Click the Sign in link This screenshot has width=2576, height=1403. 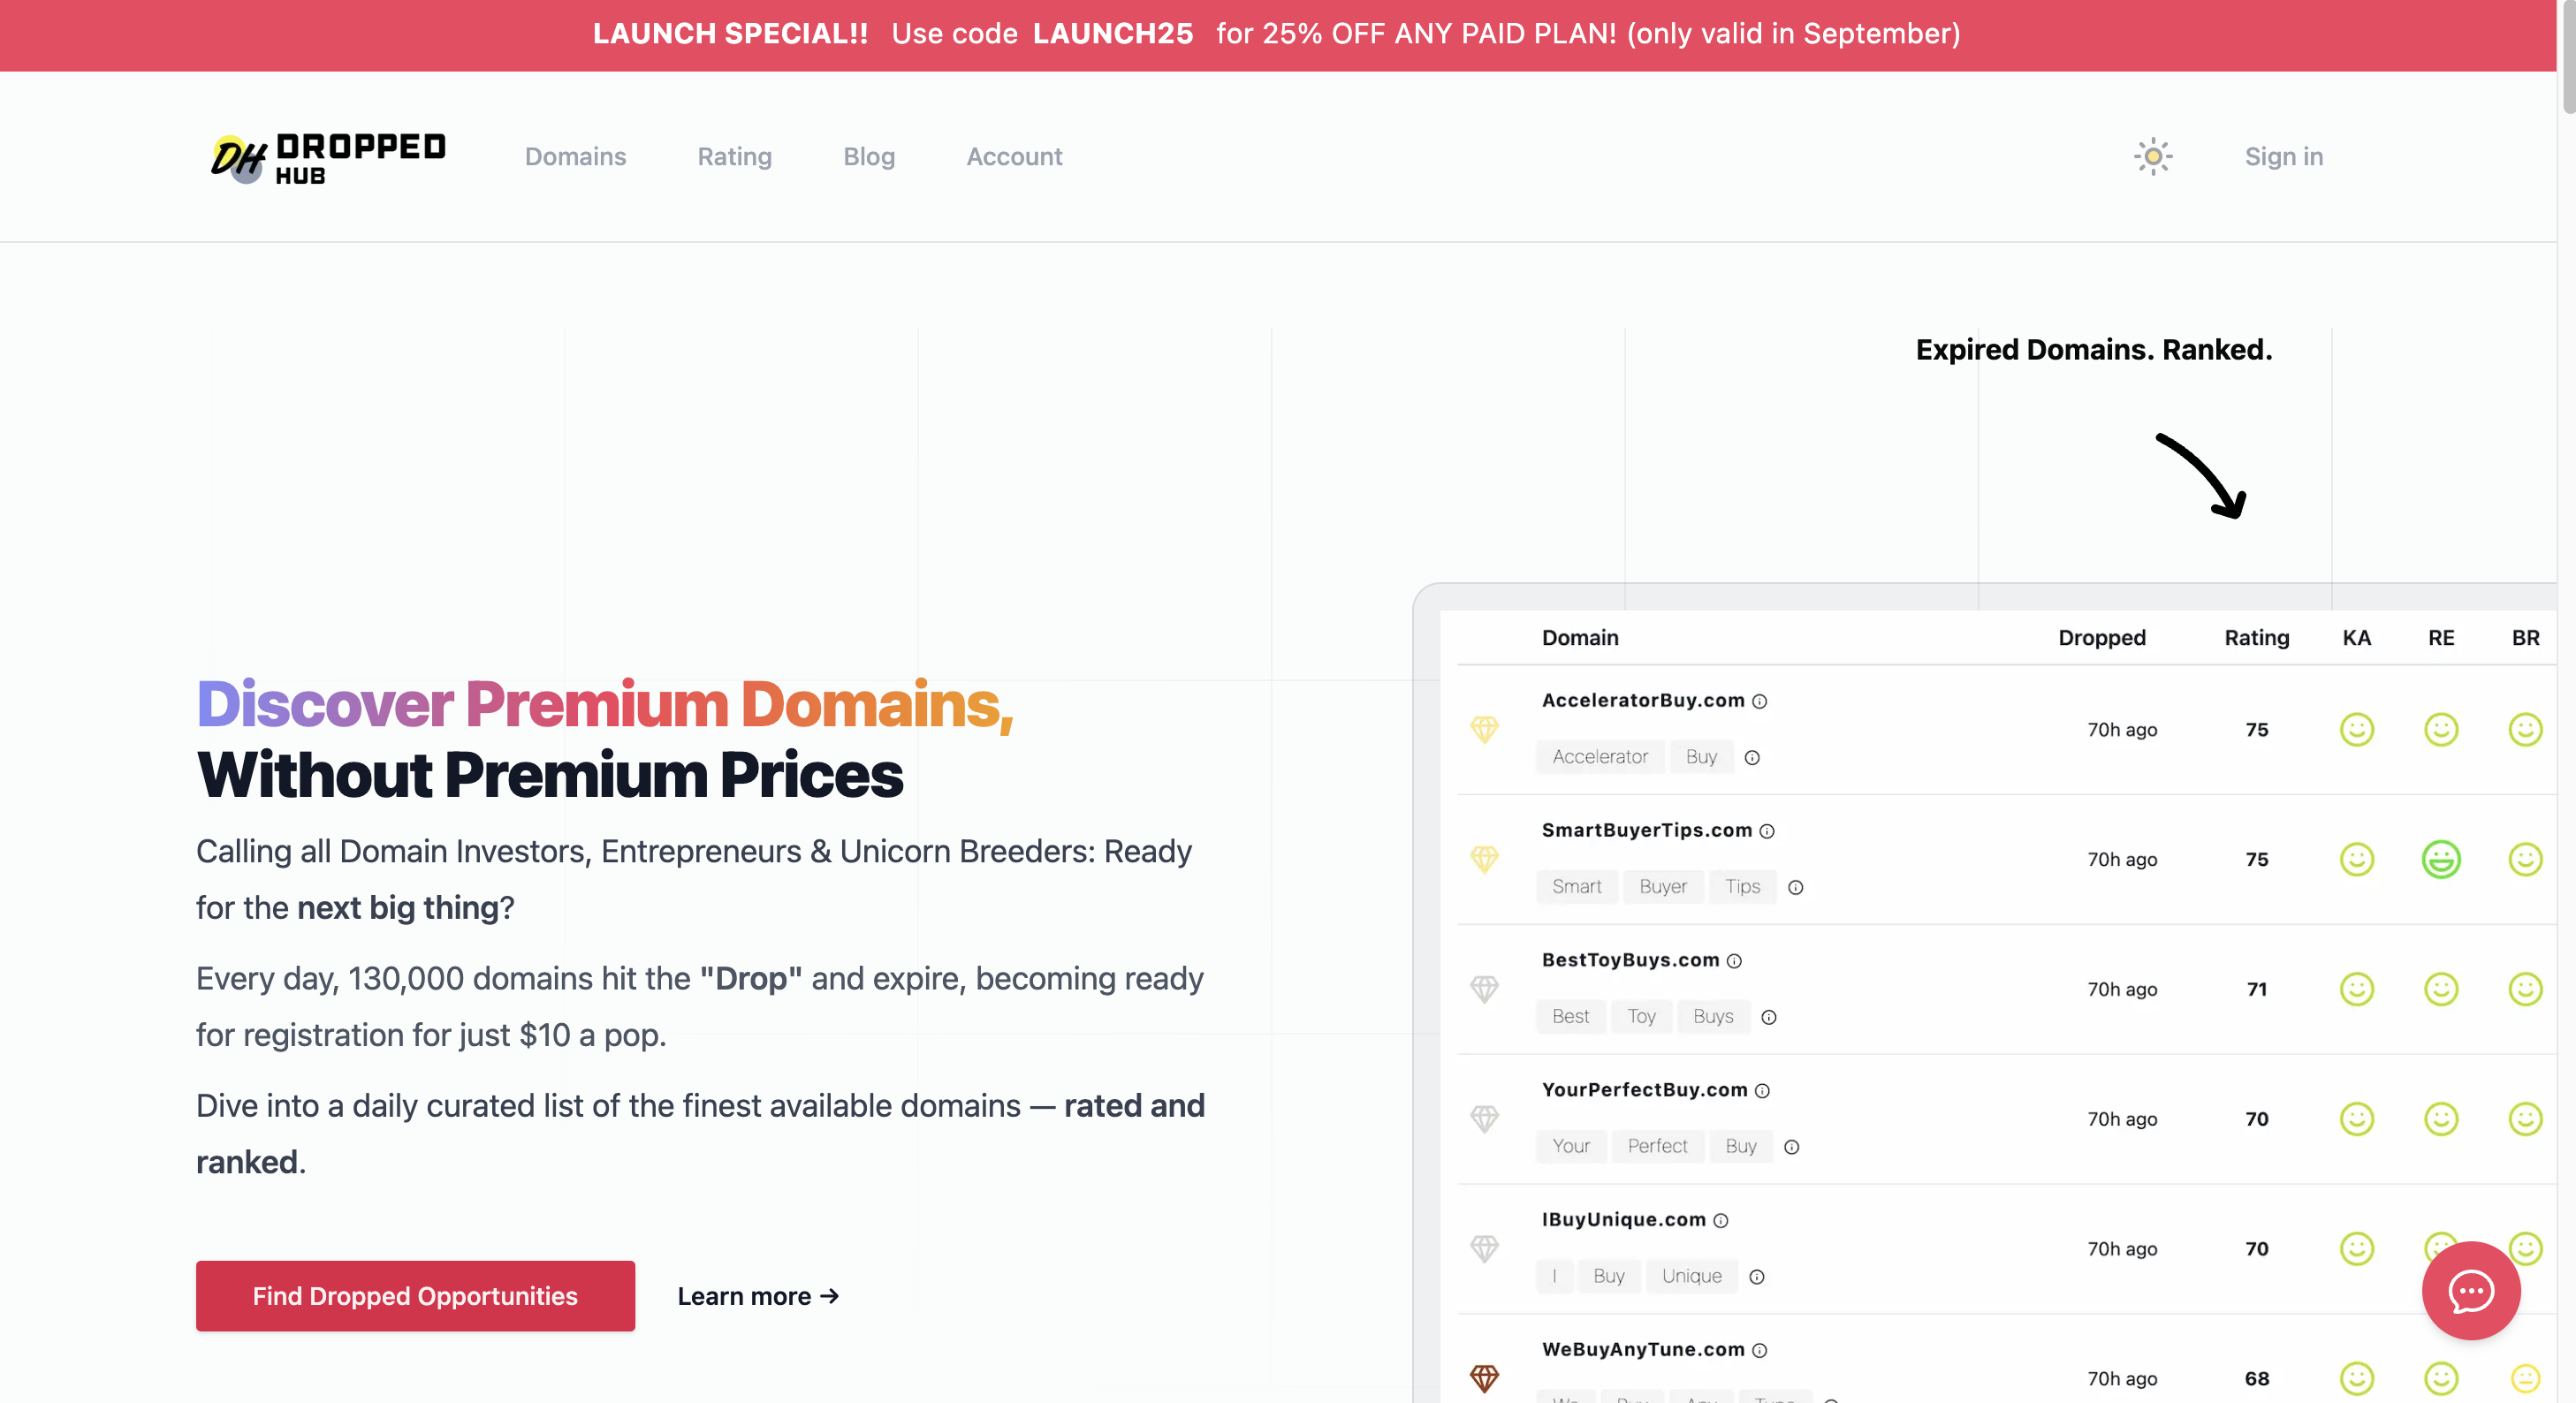pos(2283,157)
